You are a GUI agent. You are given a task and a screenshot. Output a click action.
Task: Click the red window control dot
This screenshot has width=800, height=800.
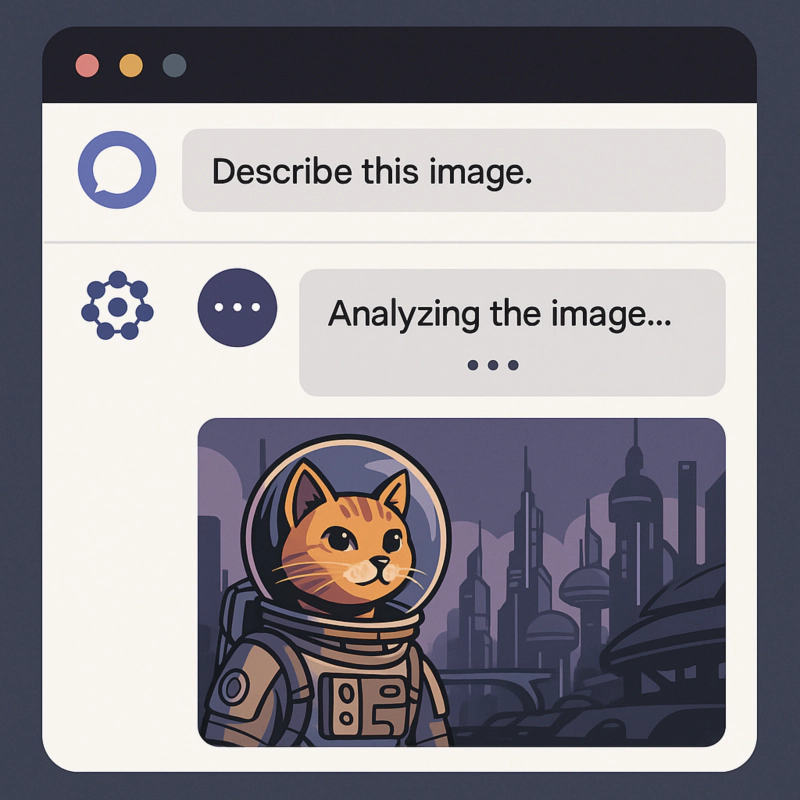click(x=87, y=66)
